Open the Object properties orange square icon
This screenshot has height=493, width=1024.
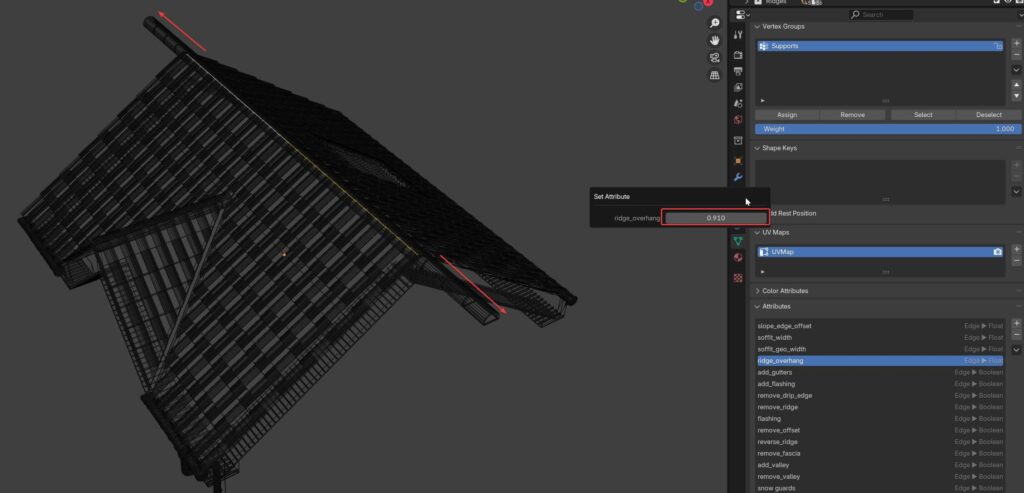coord(738,161)
